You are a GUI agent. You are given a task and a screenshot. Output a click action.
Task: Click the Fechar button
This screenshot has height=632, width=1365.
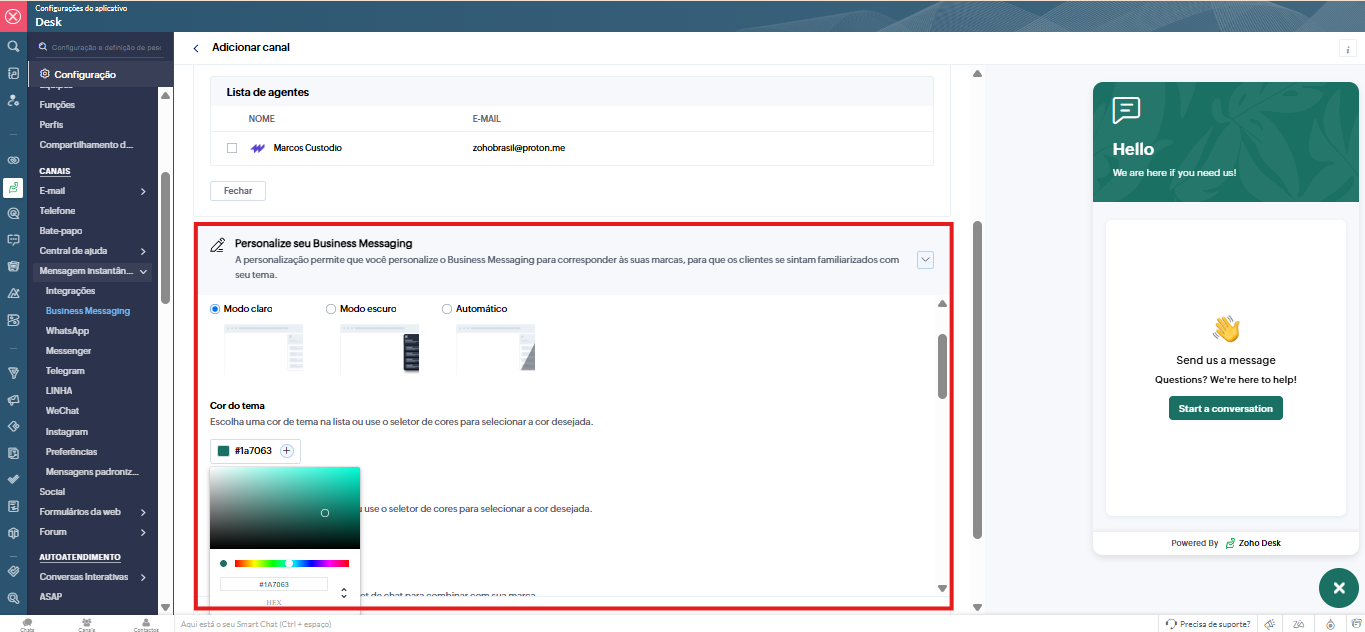(238, 190)
